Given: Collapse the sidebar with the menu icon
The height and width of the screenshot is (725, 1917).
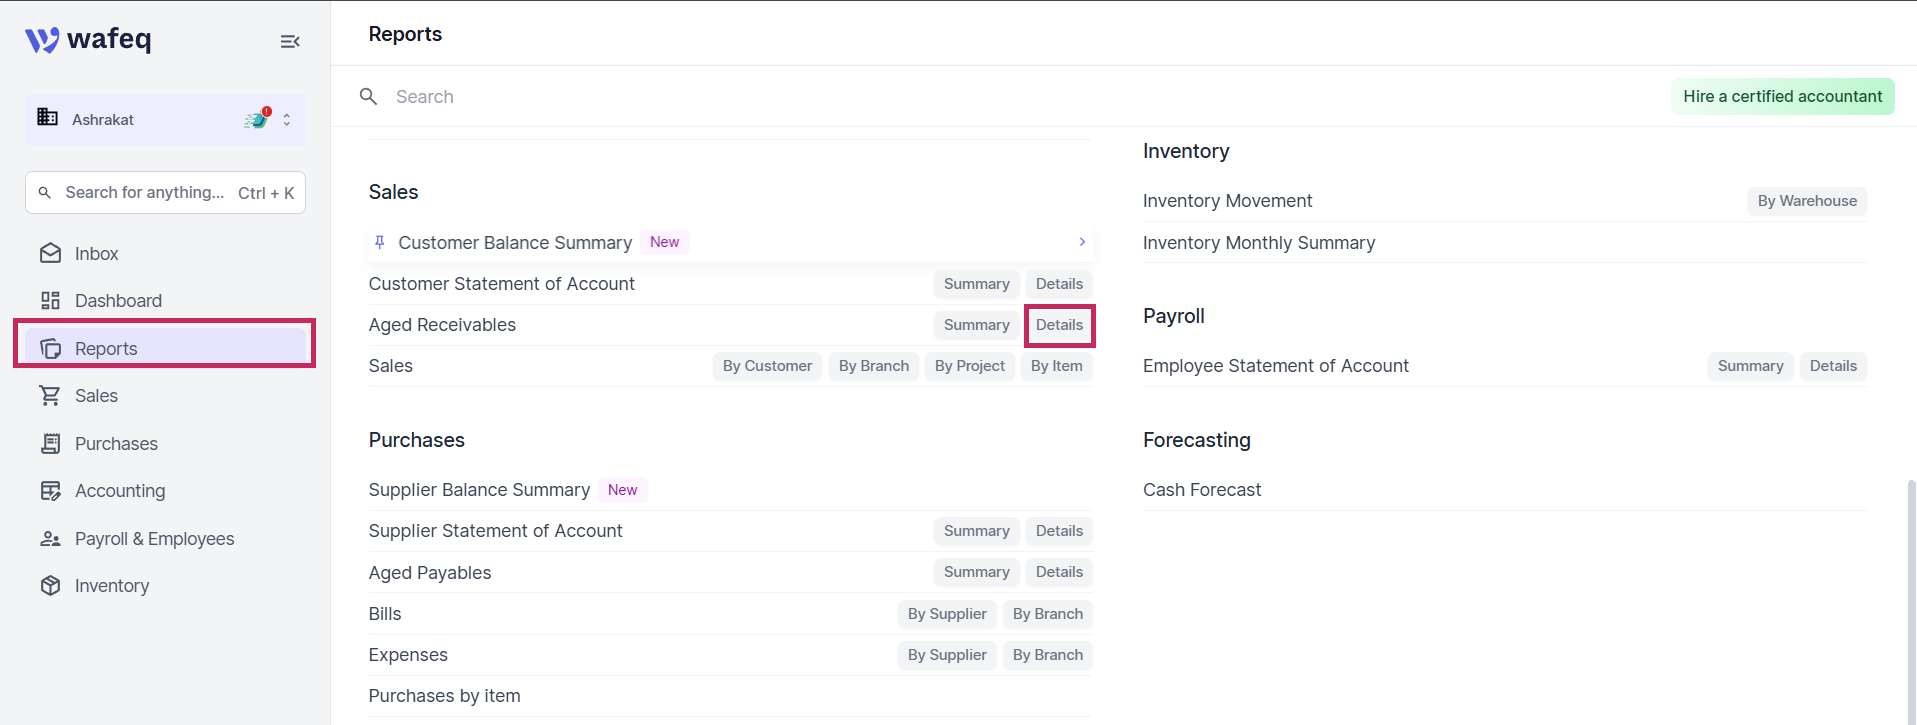Looking at the screenshot, I should tap(290, 41).
